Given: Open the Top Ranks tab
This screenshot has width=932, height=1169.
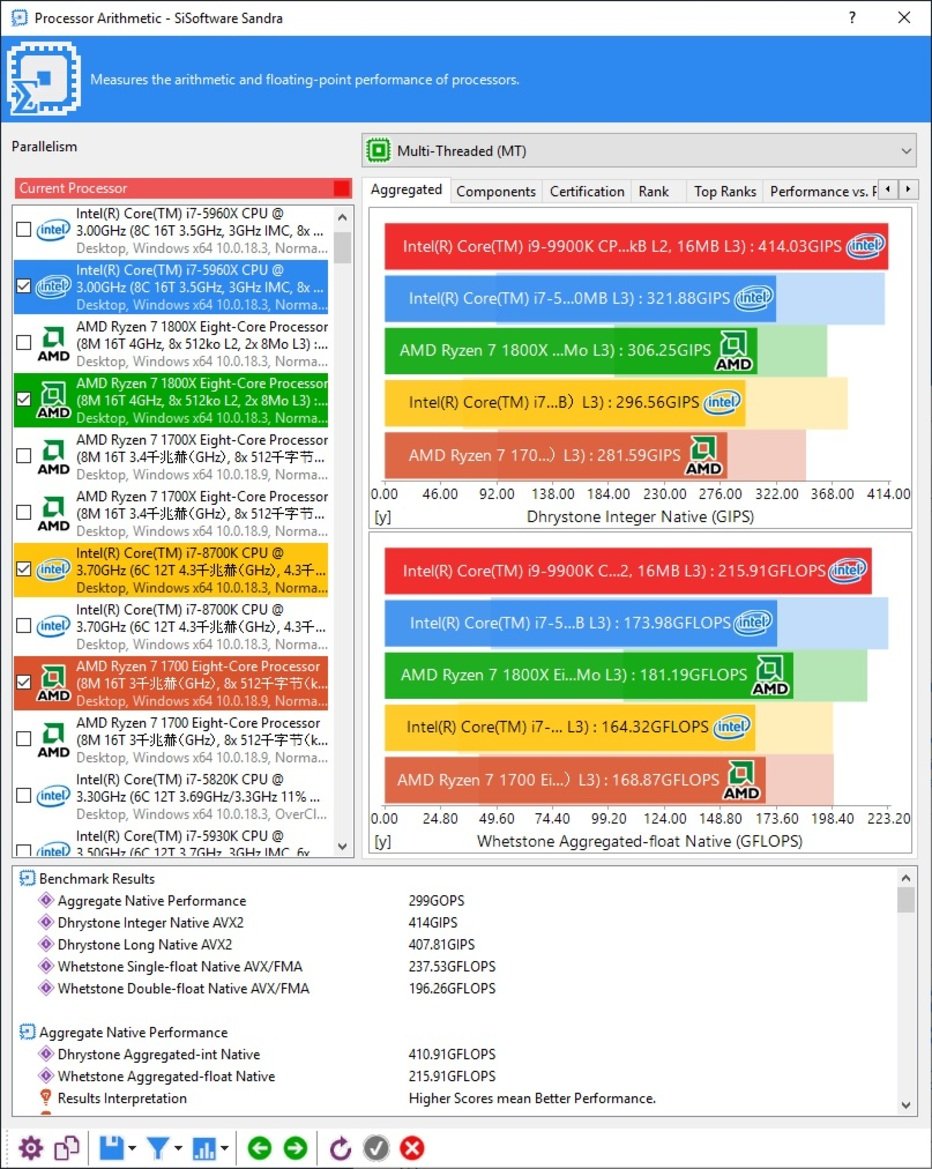Looking at the screenshot, I should 725,192.
